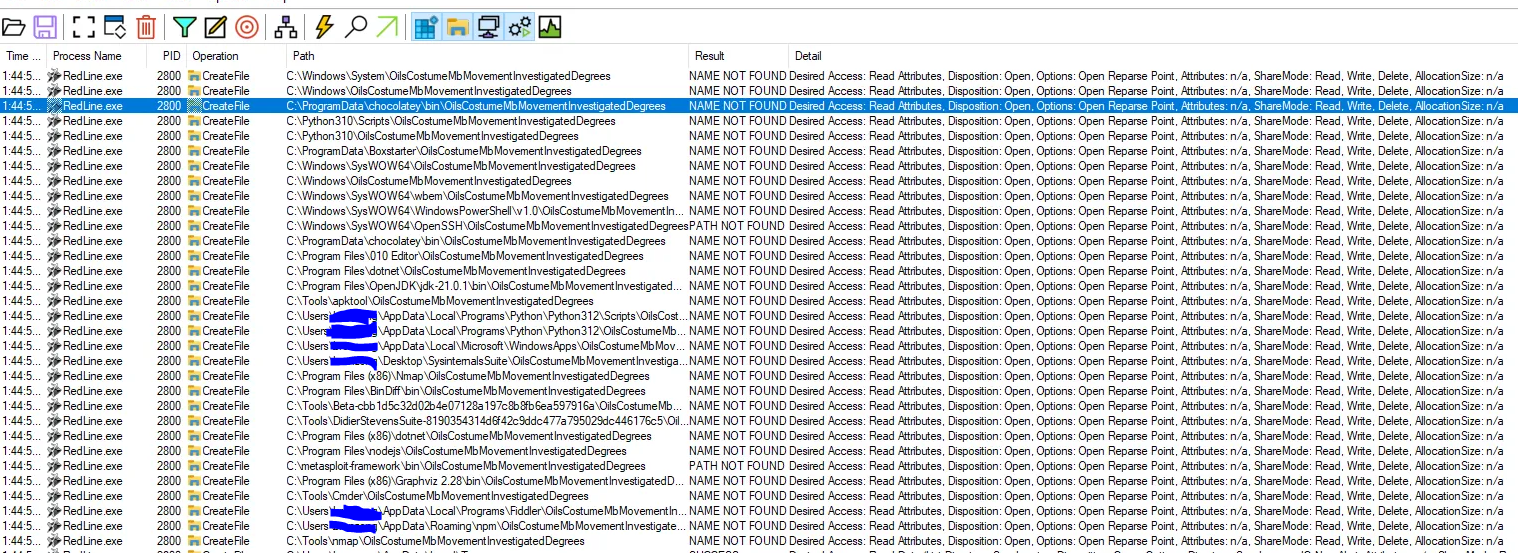
Task: Open Find with the magnifying glass icon
Action: [x=355, y=27]
